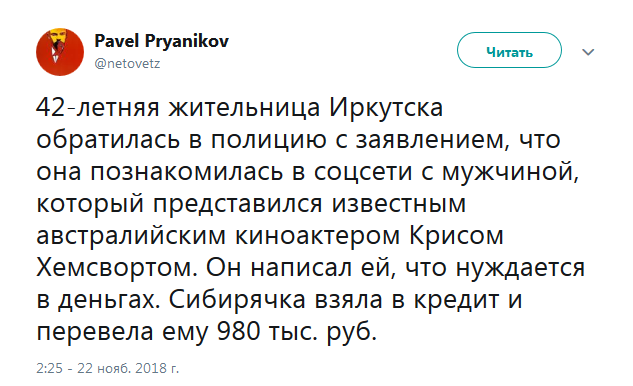Open Pavel Pryanikov's round profile avatar
Viewport: 633px width, 386px height.
[60, 52]
